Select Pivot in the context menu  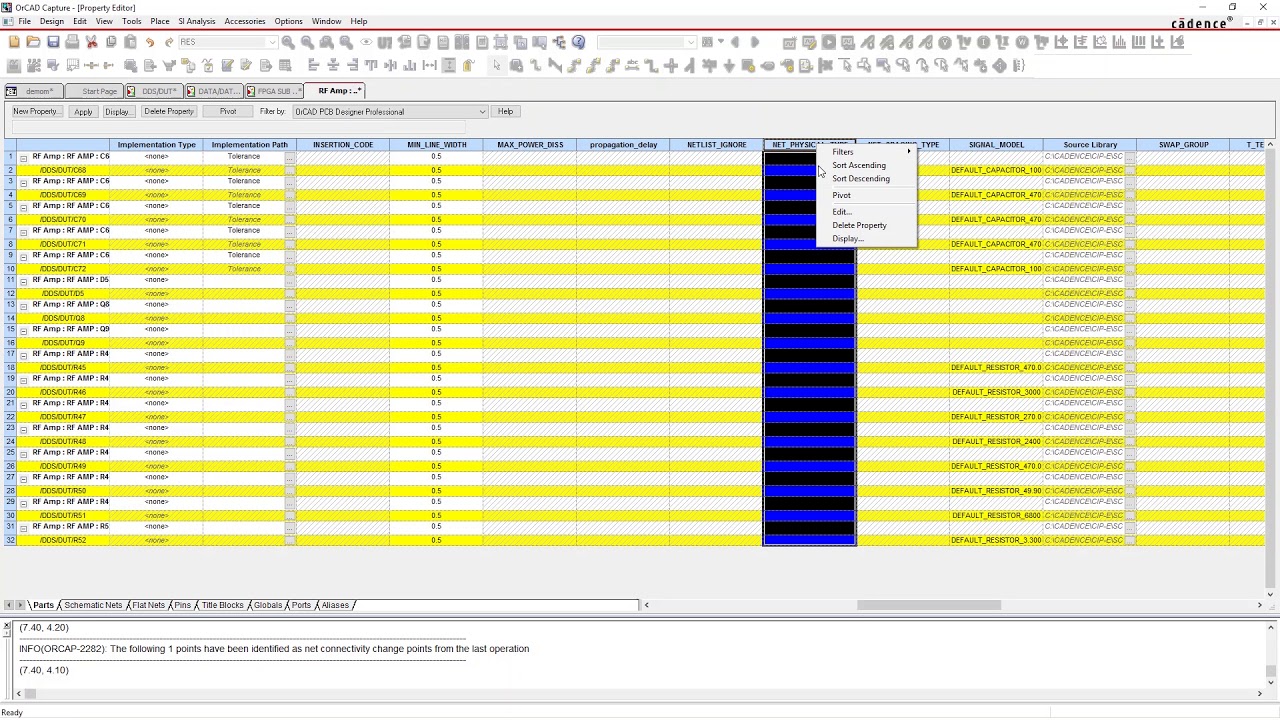coord(841,195)
